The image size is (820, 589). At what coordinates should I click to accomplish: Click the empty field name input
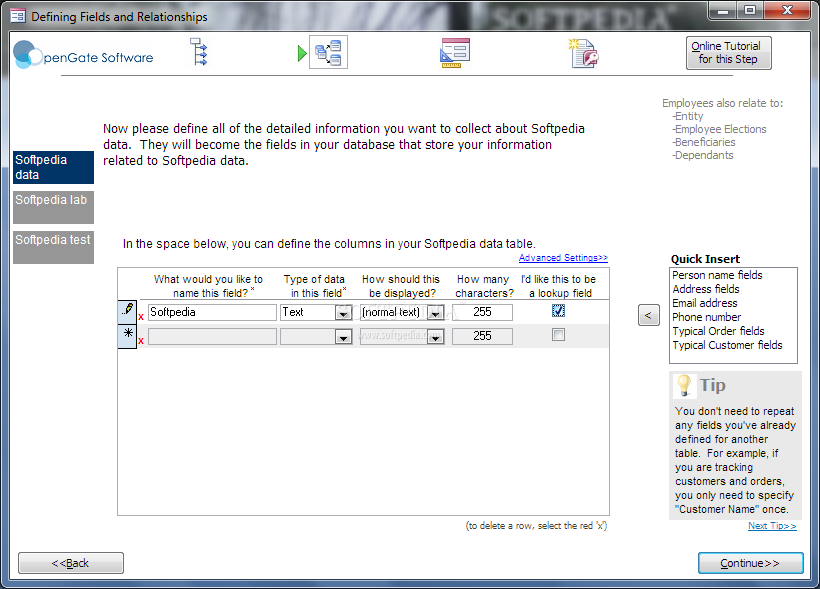[212, 336]
